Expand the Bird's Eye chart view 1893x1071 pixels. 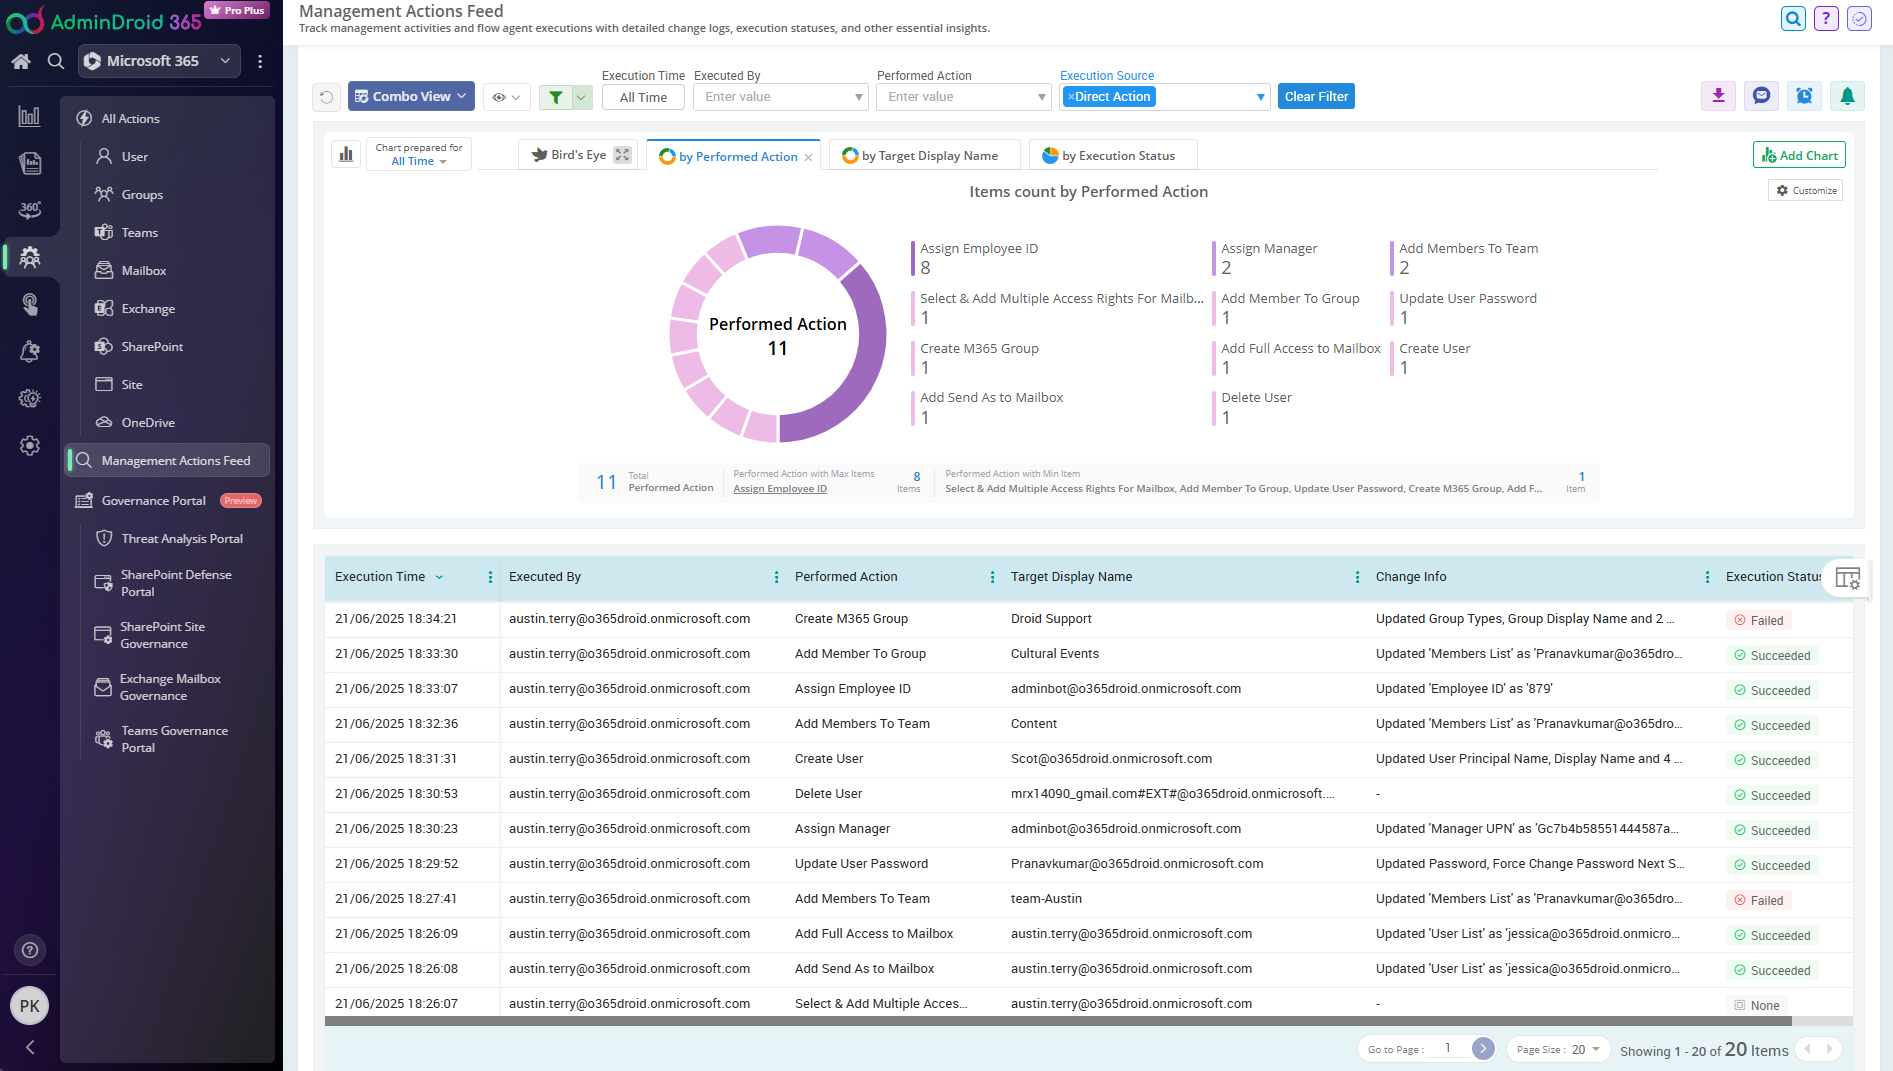622,155
